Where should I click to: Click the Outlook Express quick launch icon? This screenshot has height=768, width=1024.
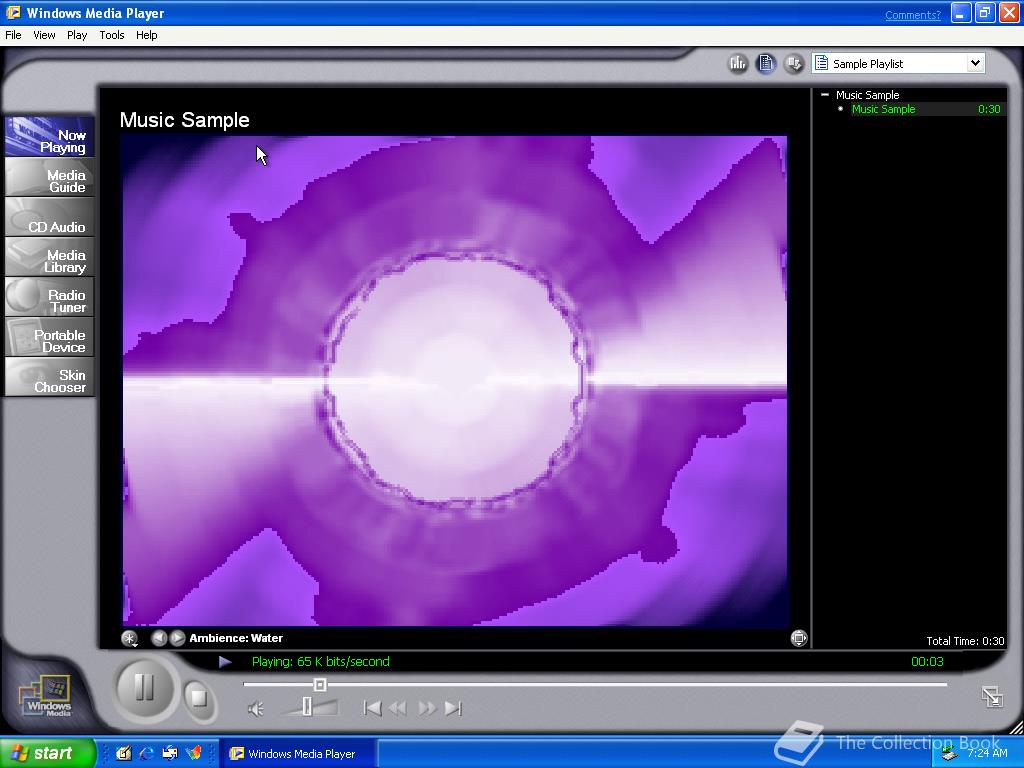[170, 754]
